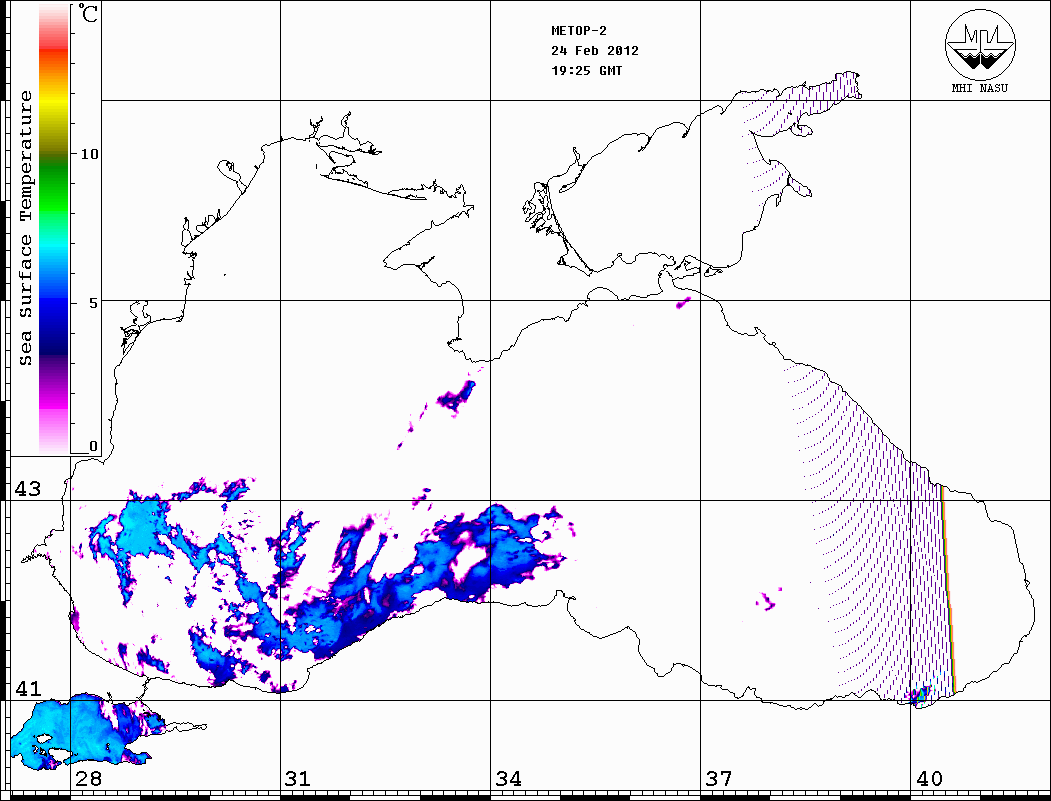Pick the green section of the color bar
The image size is (1051, 801).
click(54, 184)
